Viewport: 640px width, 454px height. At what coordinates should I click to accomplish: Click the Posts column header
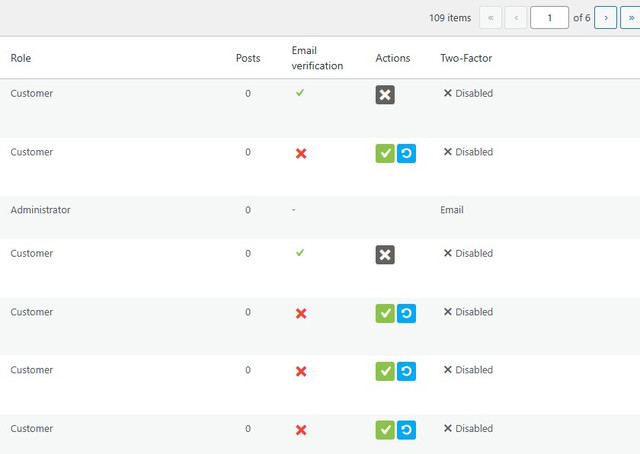tap(248, 58)
